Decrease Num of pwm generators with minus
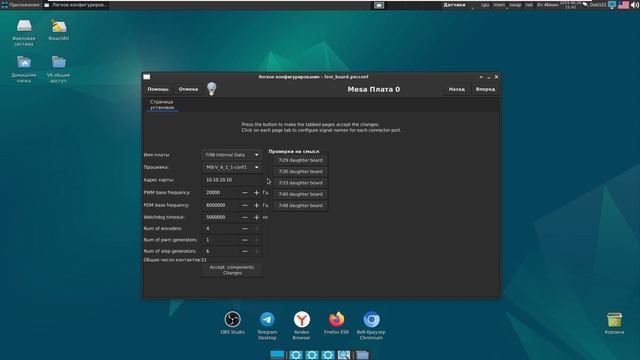The width and height of the screenshot is (640, 360). pos(245,240)
